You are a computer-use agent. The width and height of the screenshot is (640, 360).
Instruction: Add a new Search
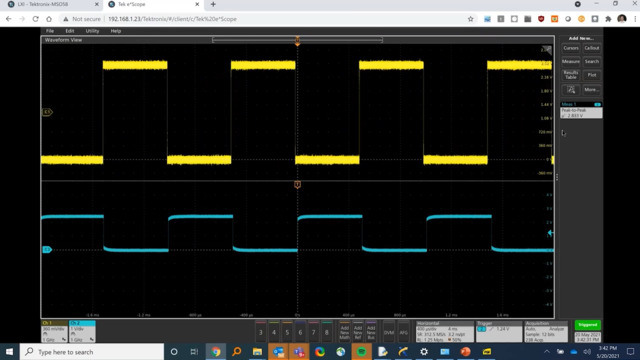[591, 62]
